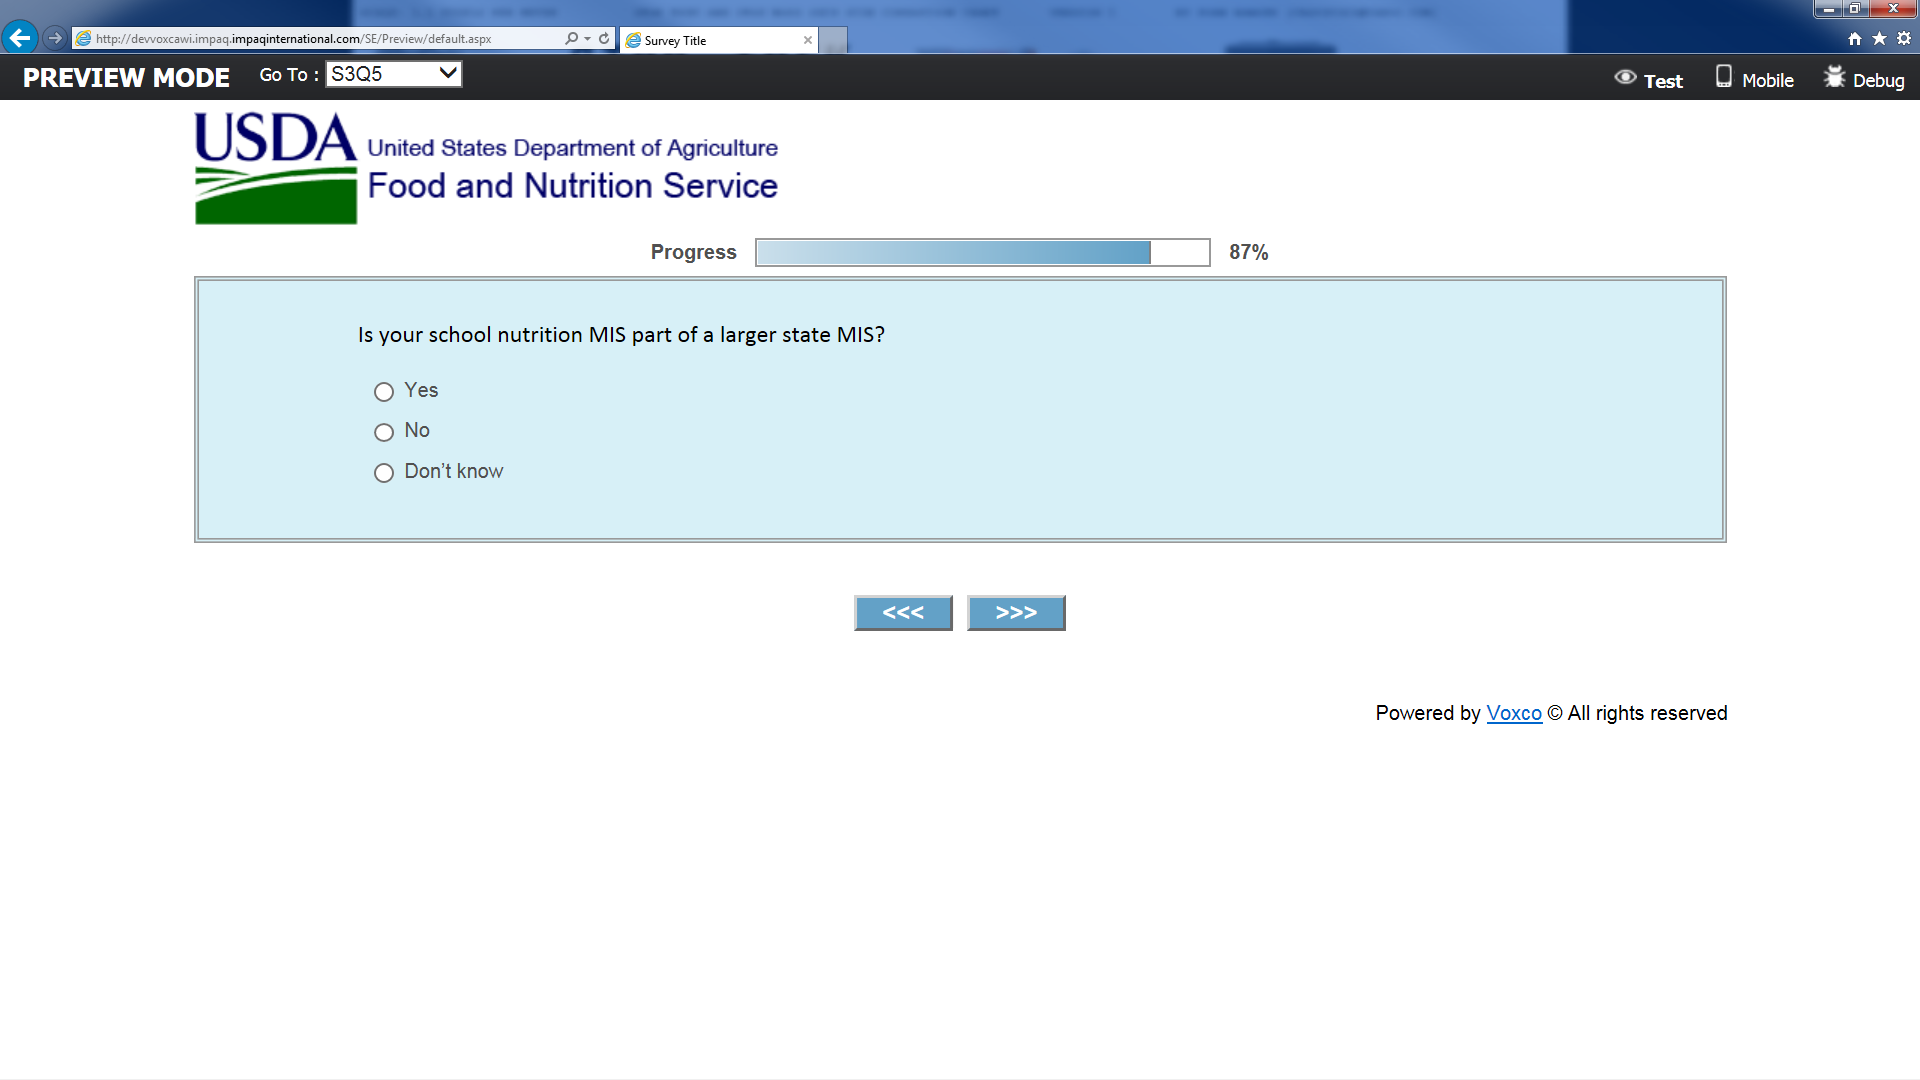Click the browser back arrow button
Image resolution: width=1920 pixels, height=1080 pixels.
tap(20, 38)
